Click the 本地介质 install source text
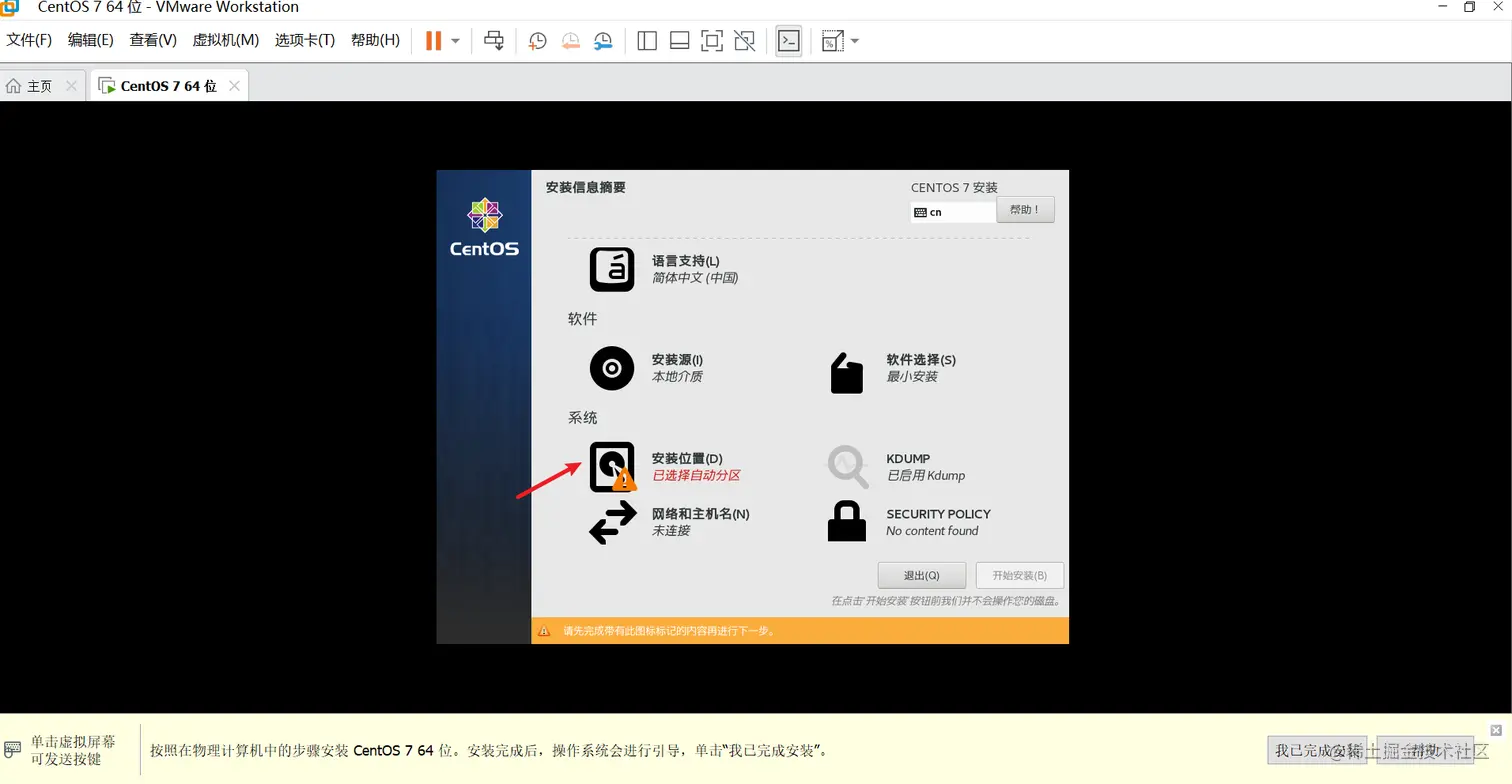1512x784 pixels. [x=677, y=377]
